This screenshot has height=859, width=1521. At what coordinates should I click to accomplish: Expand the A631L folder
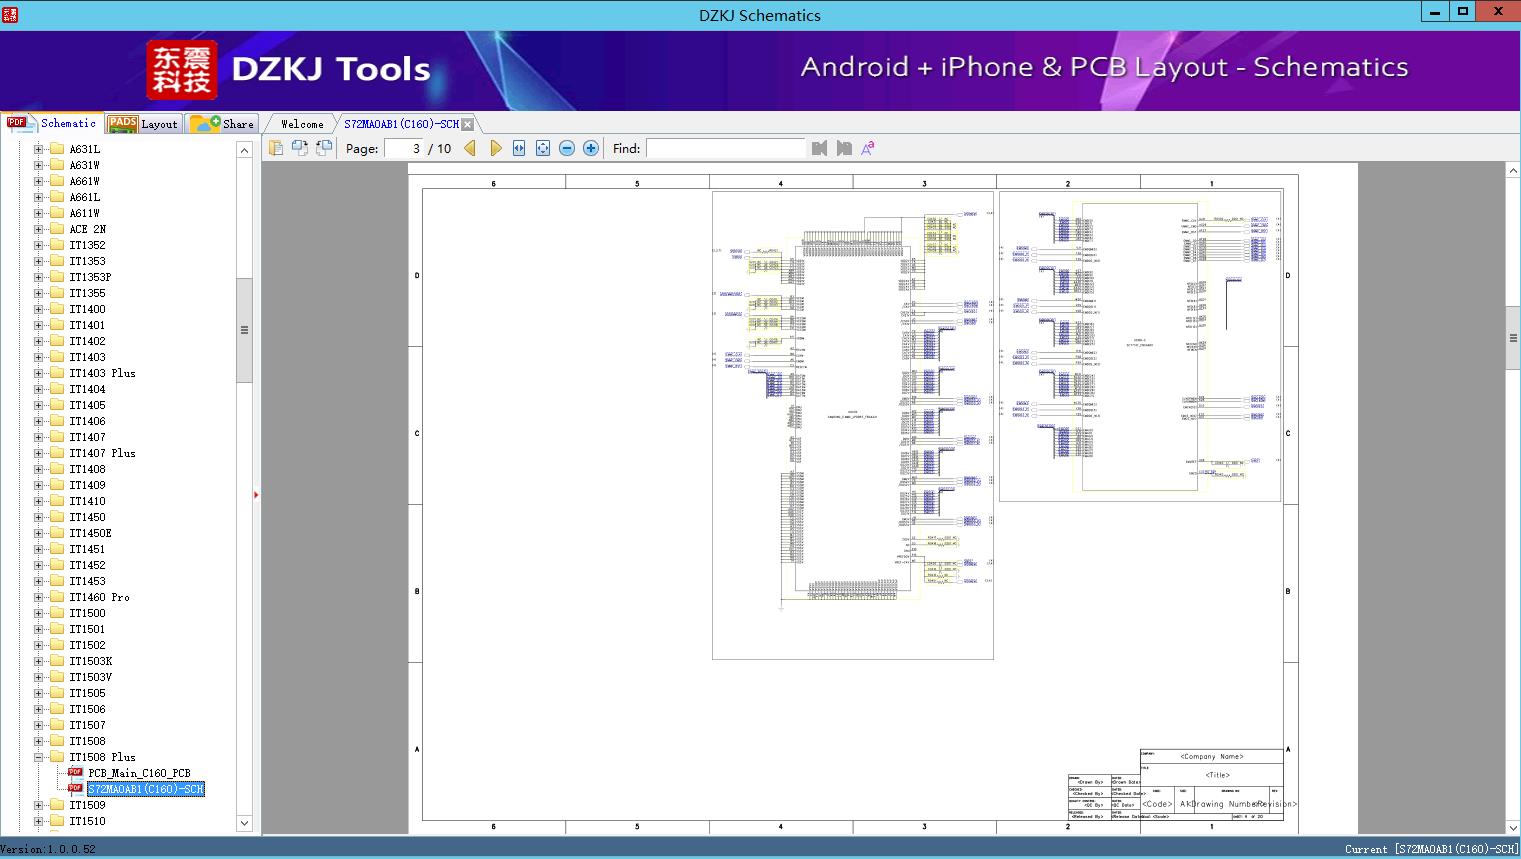point(39,149)
